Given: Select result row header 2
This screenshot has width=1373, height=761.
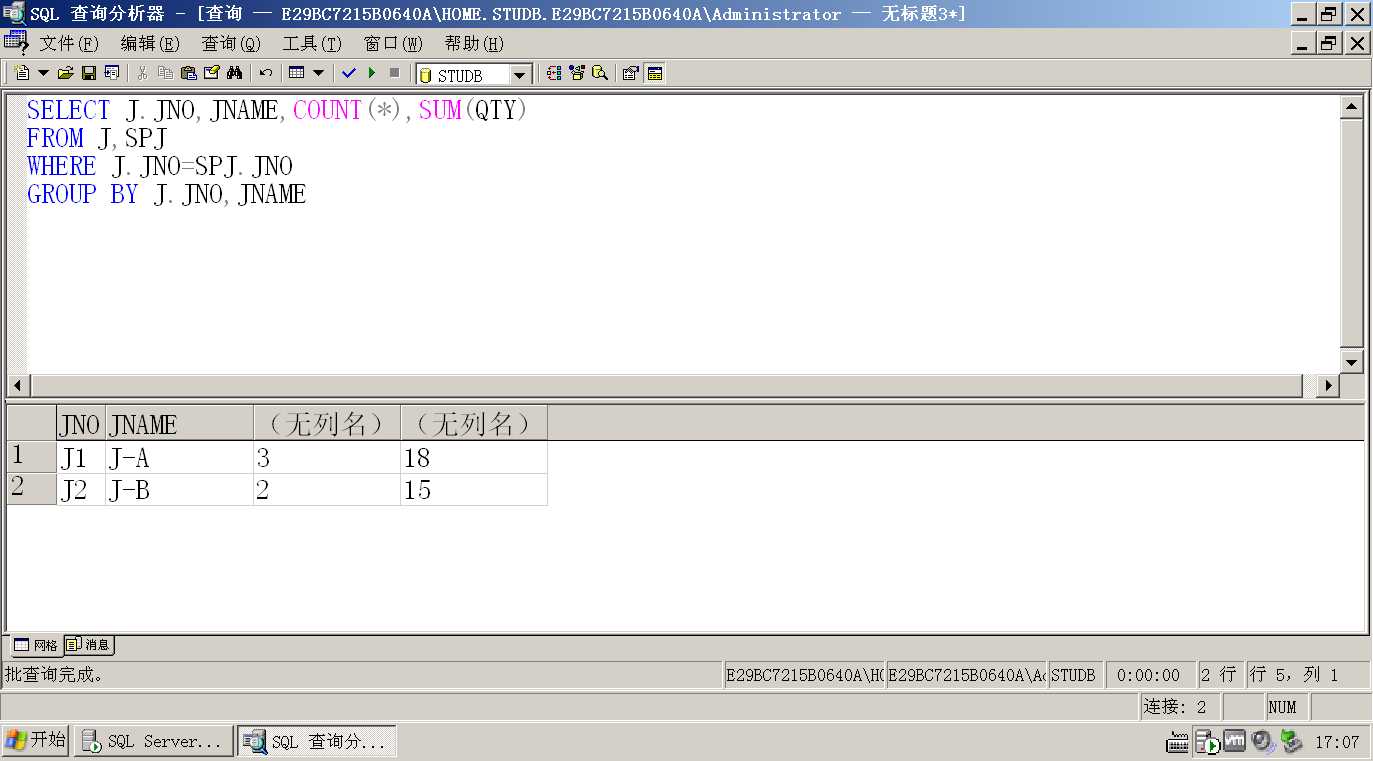Looking at the screenshot, I should coord(31,488).
